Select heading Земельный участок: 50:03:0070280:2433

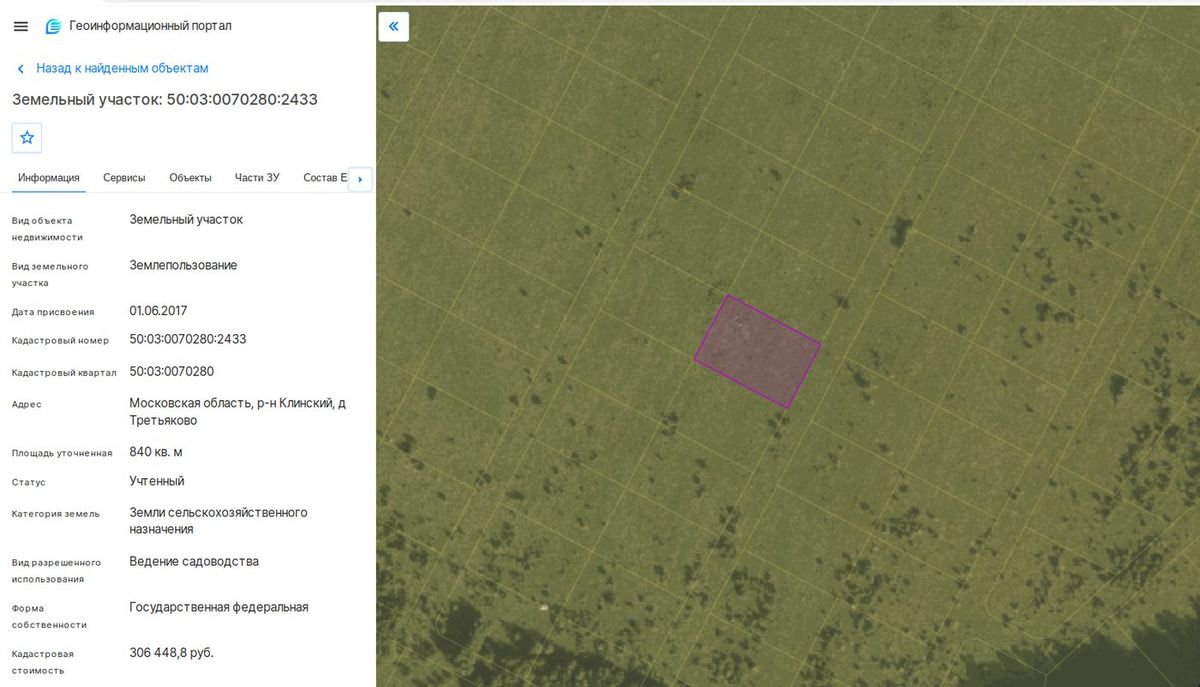[x=165, y=99]
